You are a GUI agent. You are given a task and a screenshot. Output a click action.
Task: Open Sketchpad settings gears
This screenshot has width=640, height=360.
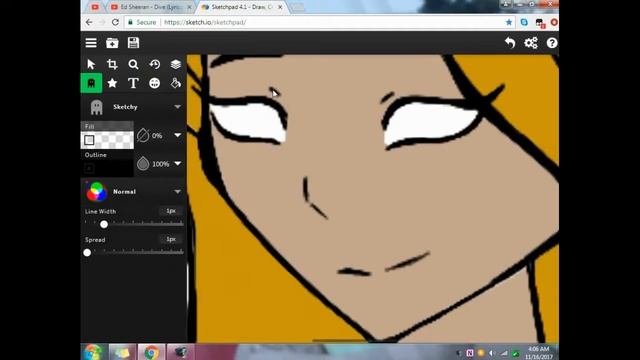coord(531,43)
